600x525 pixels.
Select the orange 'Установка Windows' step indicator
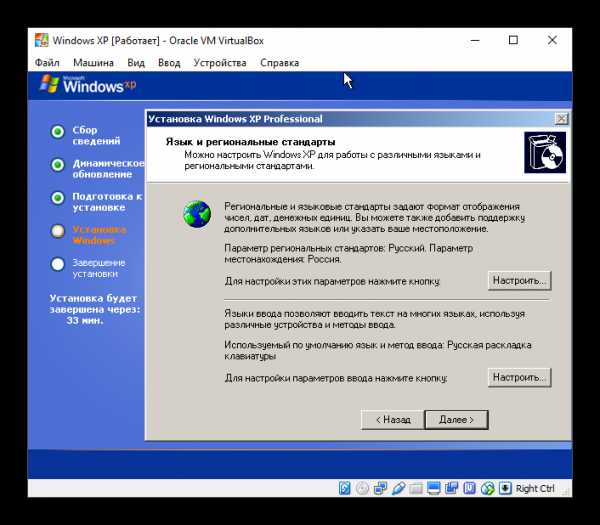[x=58, y=230]
